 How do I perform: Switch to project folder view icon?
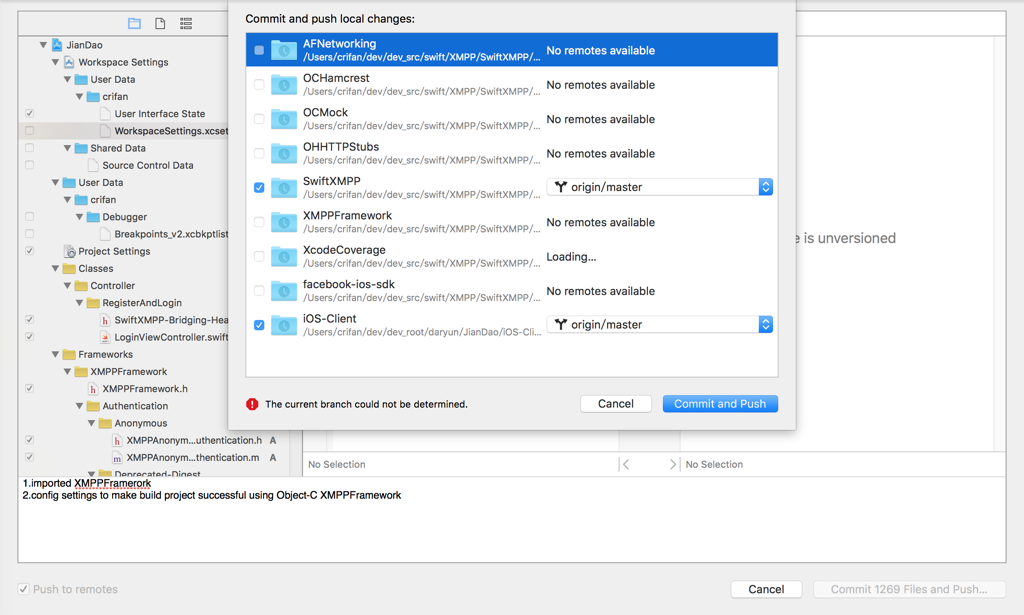(x=135, y=24)
